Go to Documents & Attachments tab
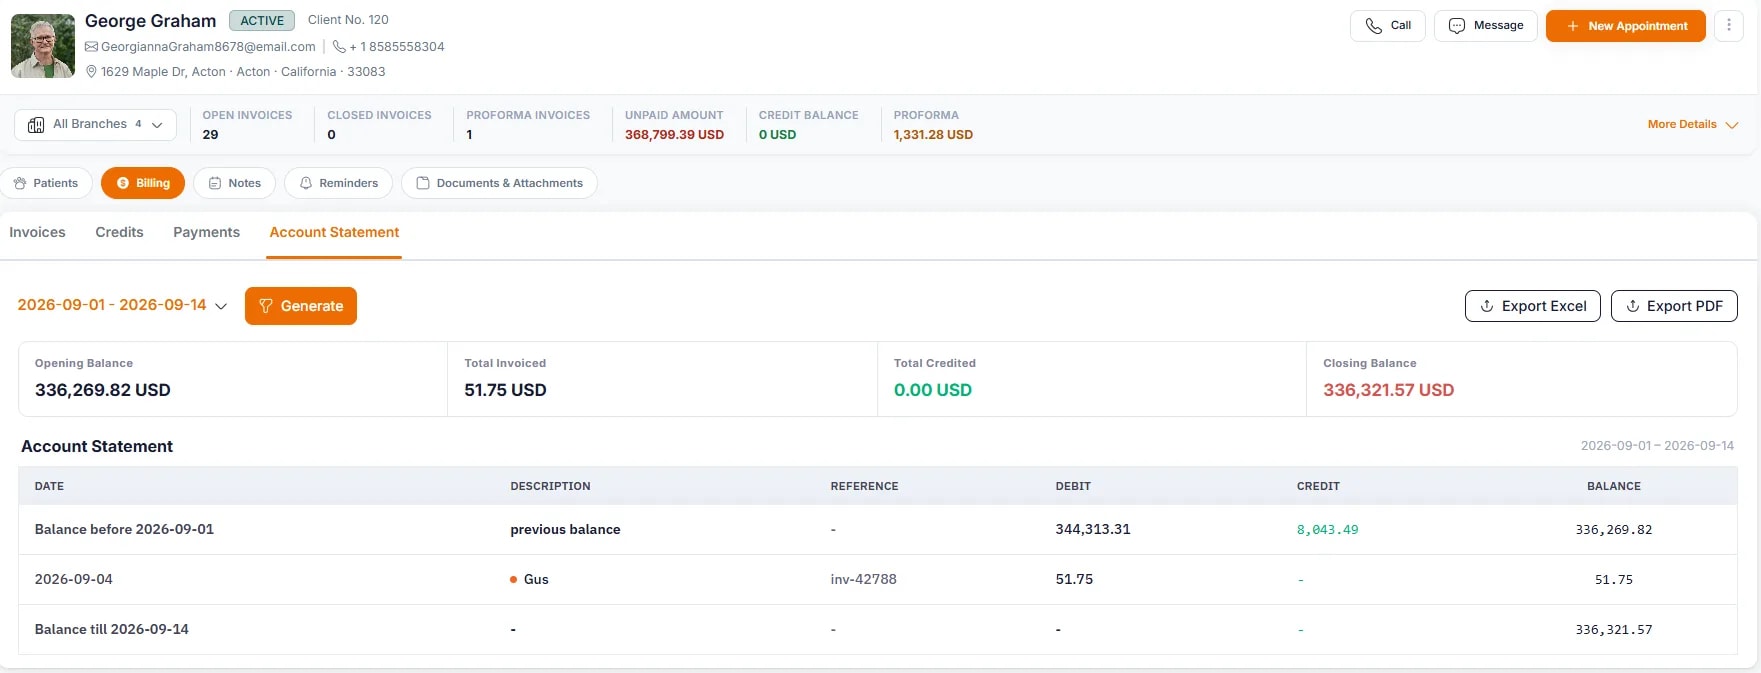The image size is (1761, 673). (x=499, y=183)
